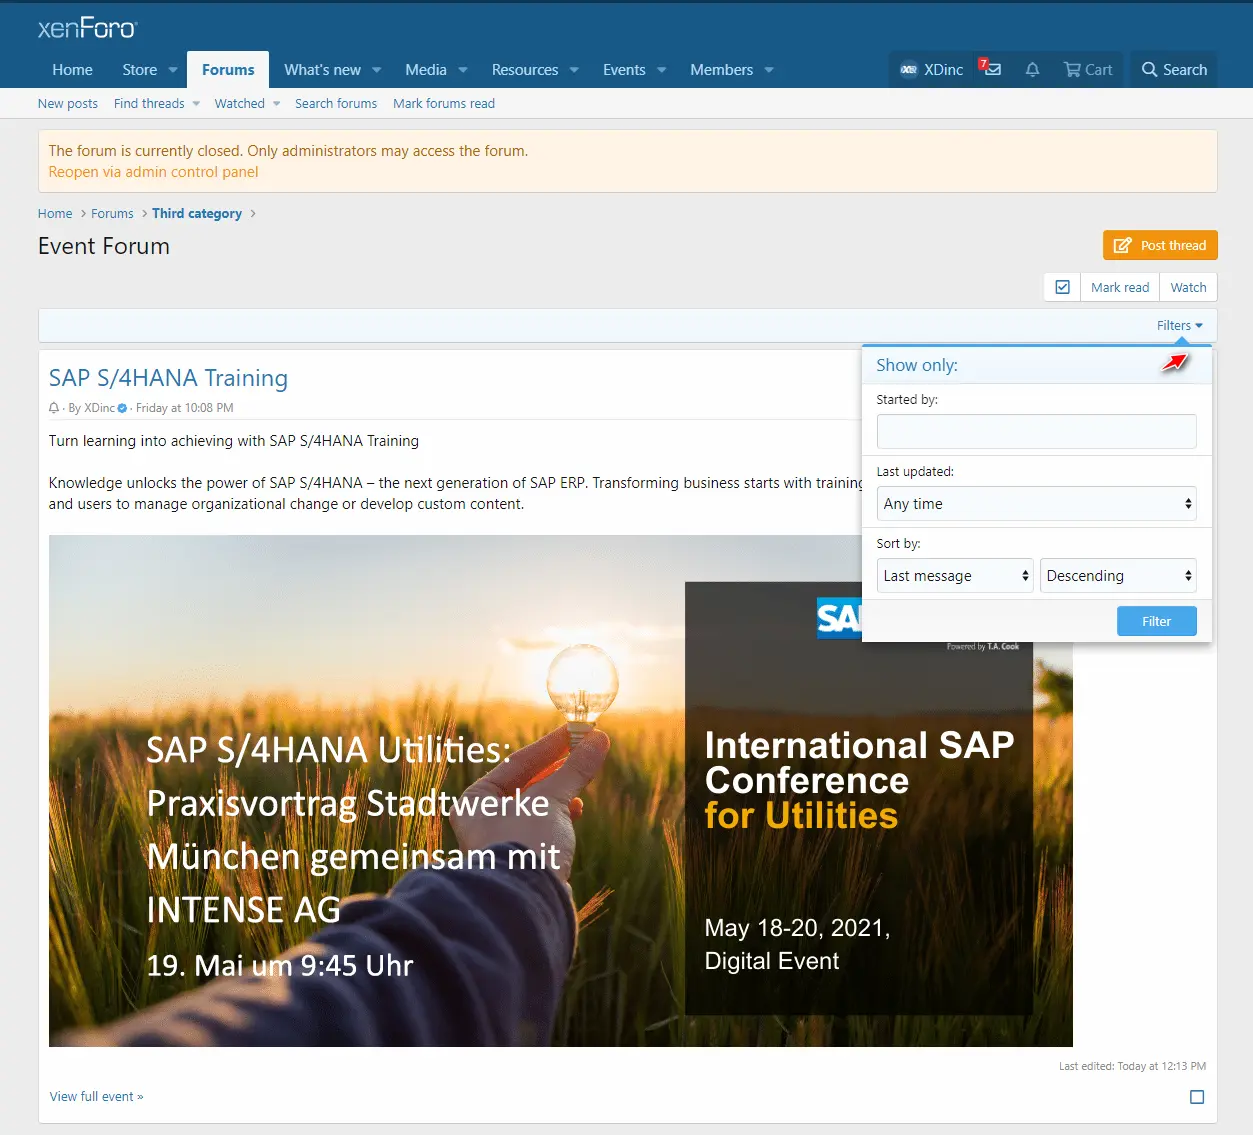Go to Third category breadcrumb

point(197,214)
